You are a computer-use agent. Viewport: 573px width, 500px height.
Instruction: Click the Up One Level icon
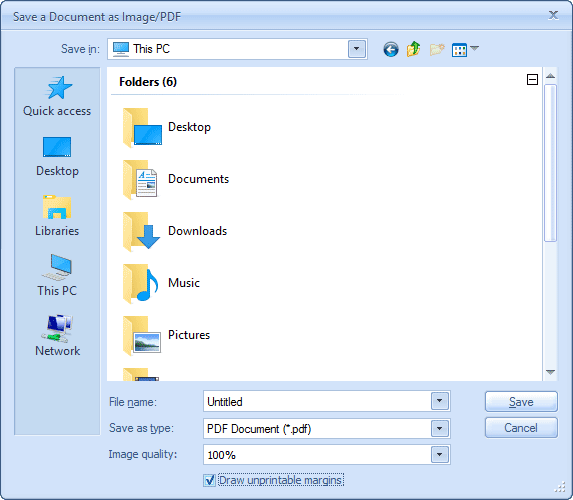(413, 49)
